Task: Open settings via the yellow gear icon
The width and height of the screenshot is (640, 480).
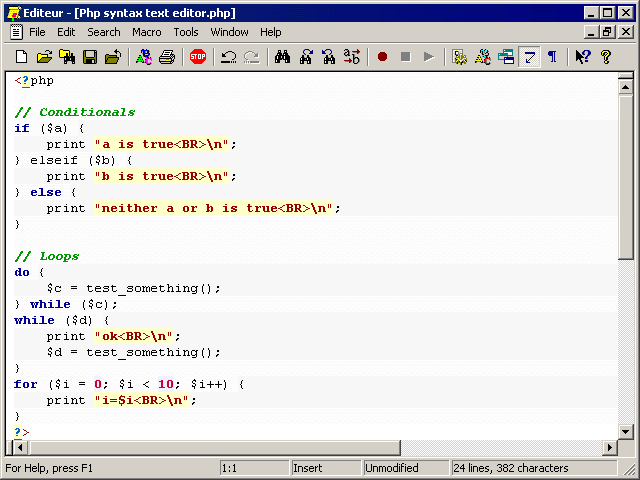Action: tap(460, 57)
